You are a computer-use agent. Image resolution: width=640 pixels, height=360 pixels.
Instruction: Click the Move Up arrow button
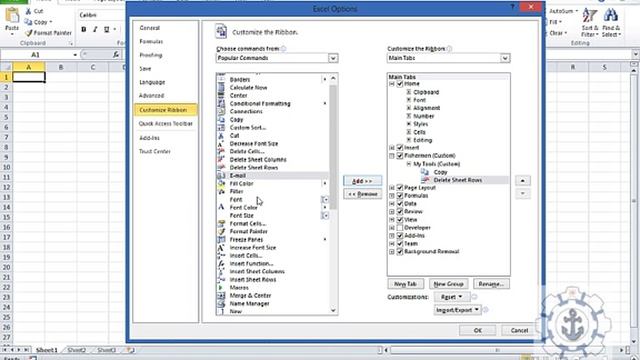pos(523,180)
